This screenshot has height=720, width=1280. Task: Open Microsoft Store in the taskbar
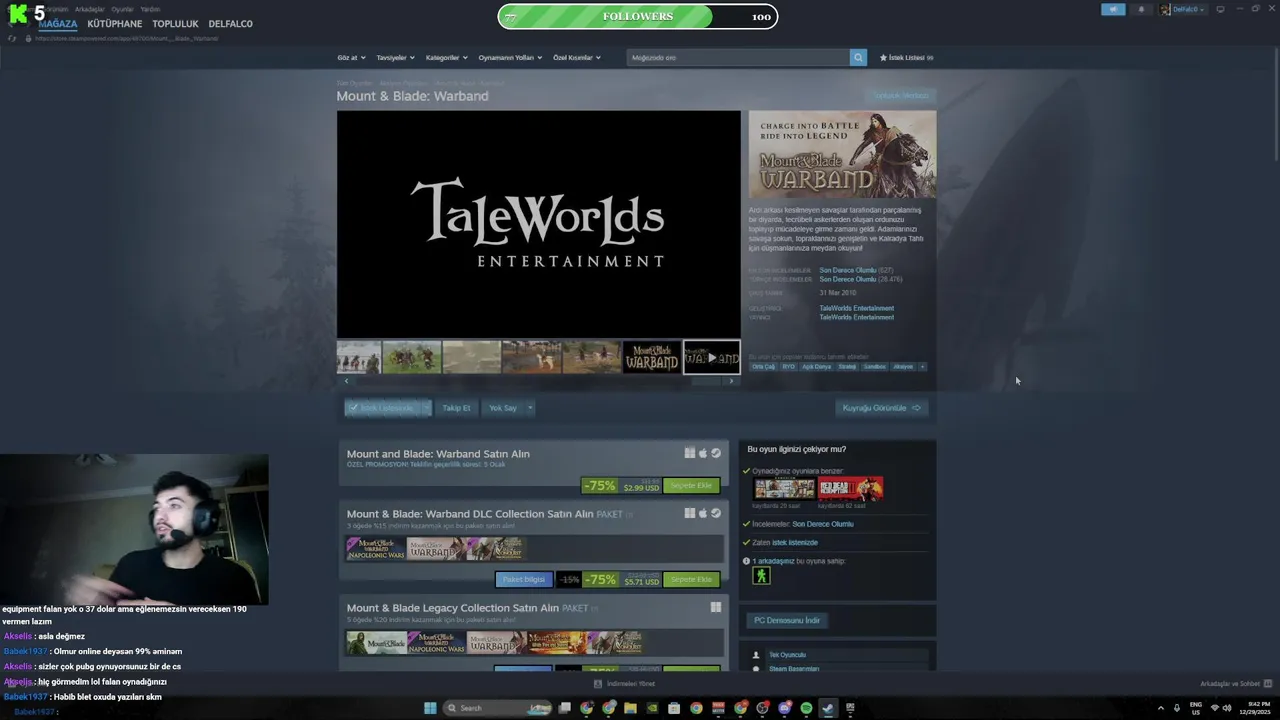pos(674,708)
